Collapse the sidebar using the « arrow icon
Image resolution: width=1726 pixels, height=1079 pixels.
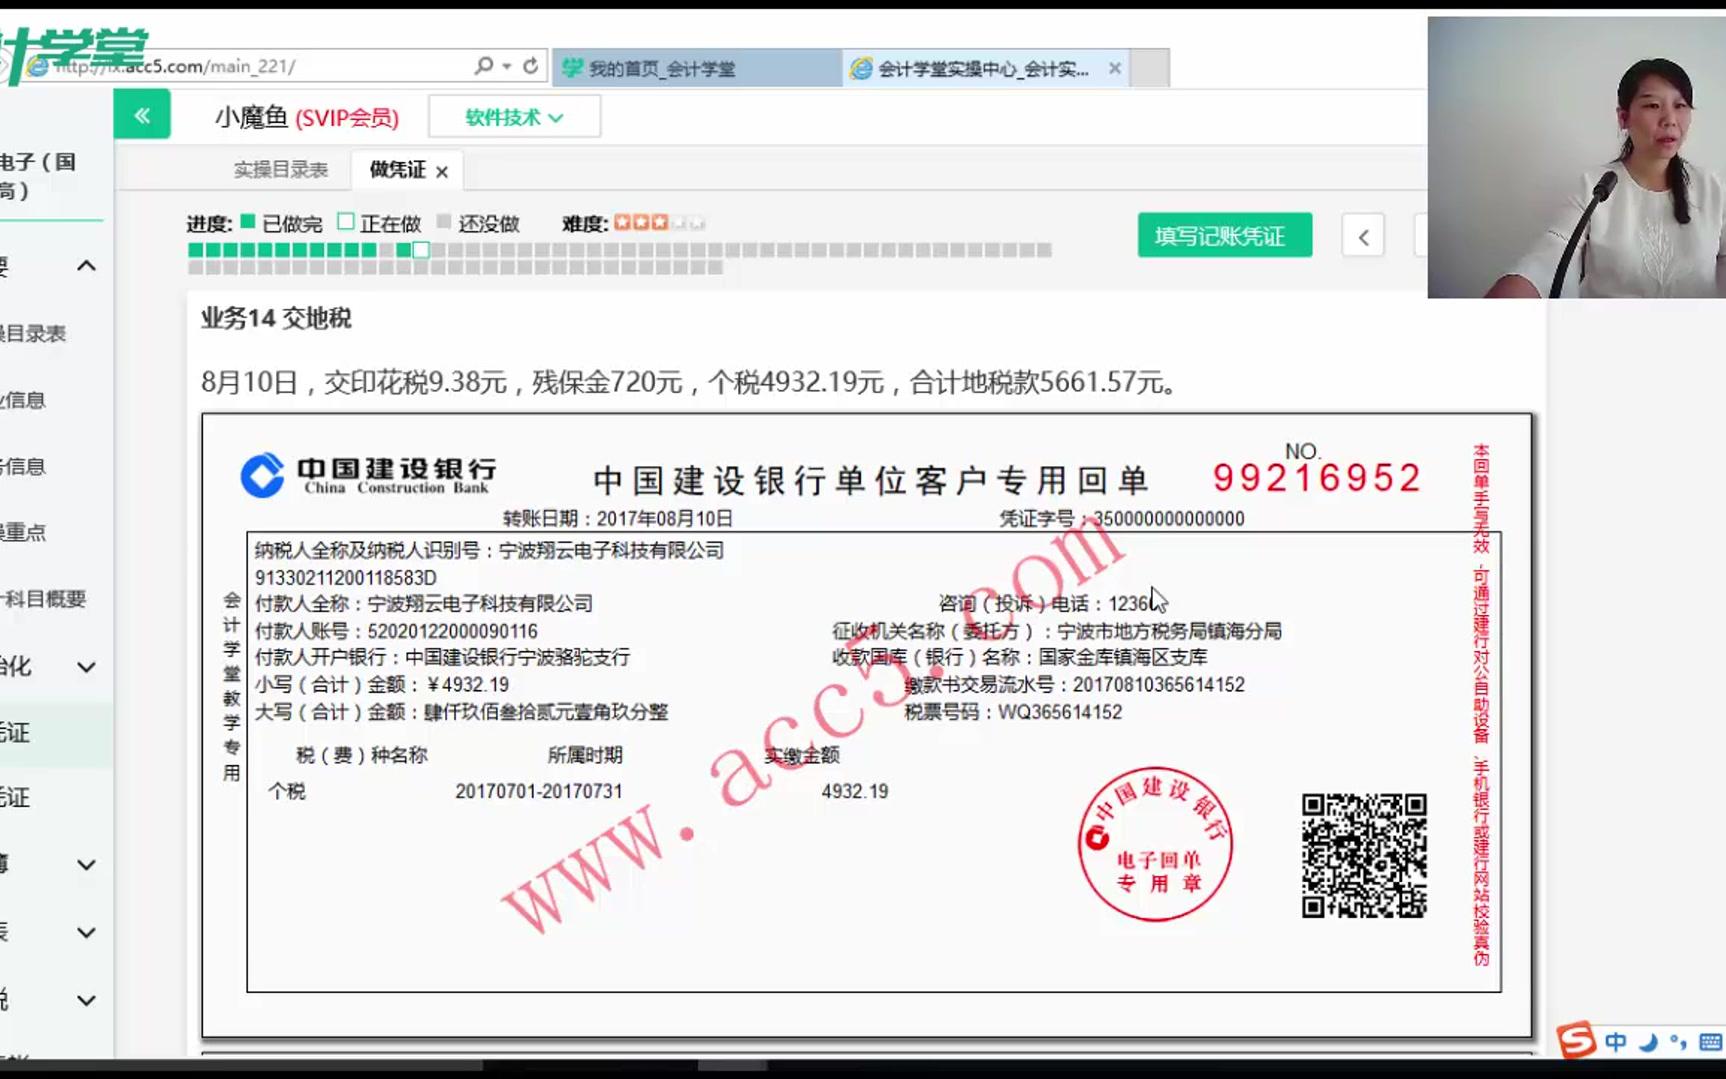point(142,115)
